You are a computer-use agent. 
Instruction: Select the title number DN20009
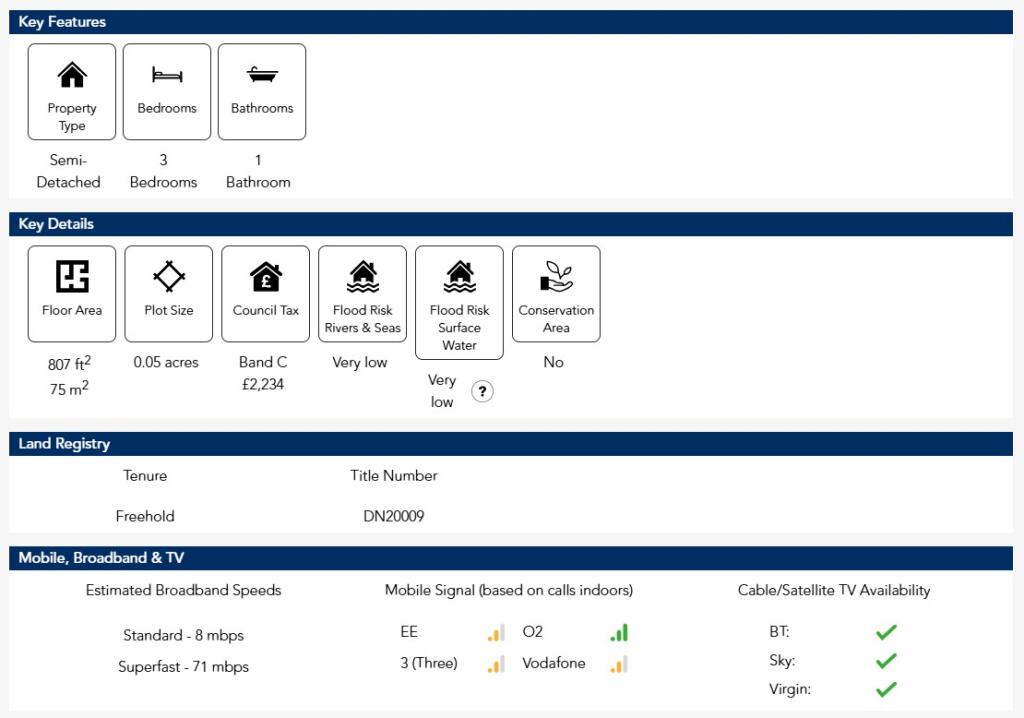point(393,516)
